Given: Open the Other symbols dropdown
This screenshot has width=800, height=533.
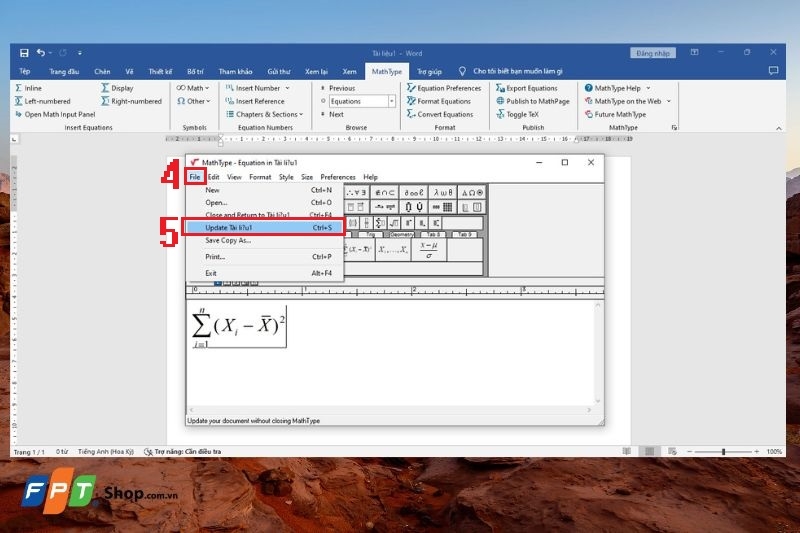Looking at the screenshot, I should point(194,101).
